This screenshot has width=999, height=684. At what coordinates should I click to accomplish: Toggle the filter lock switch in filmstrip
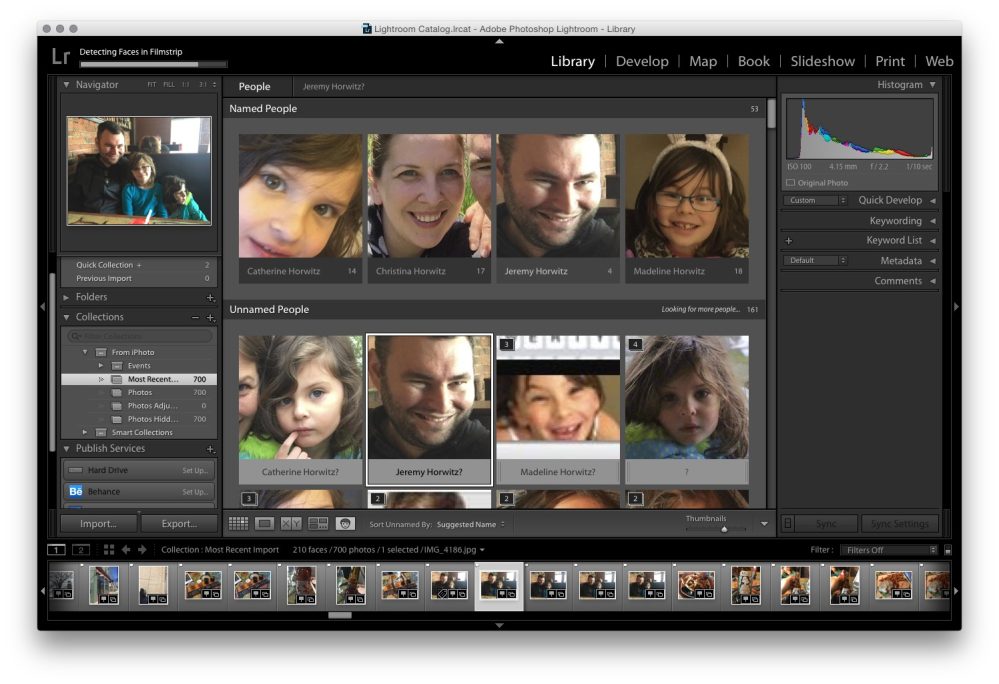point(947,550)
